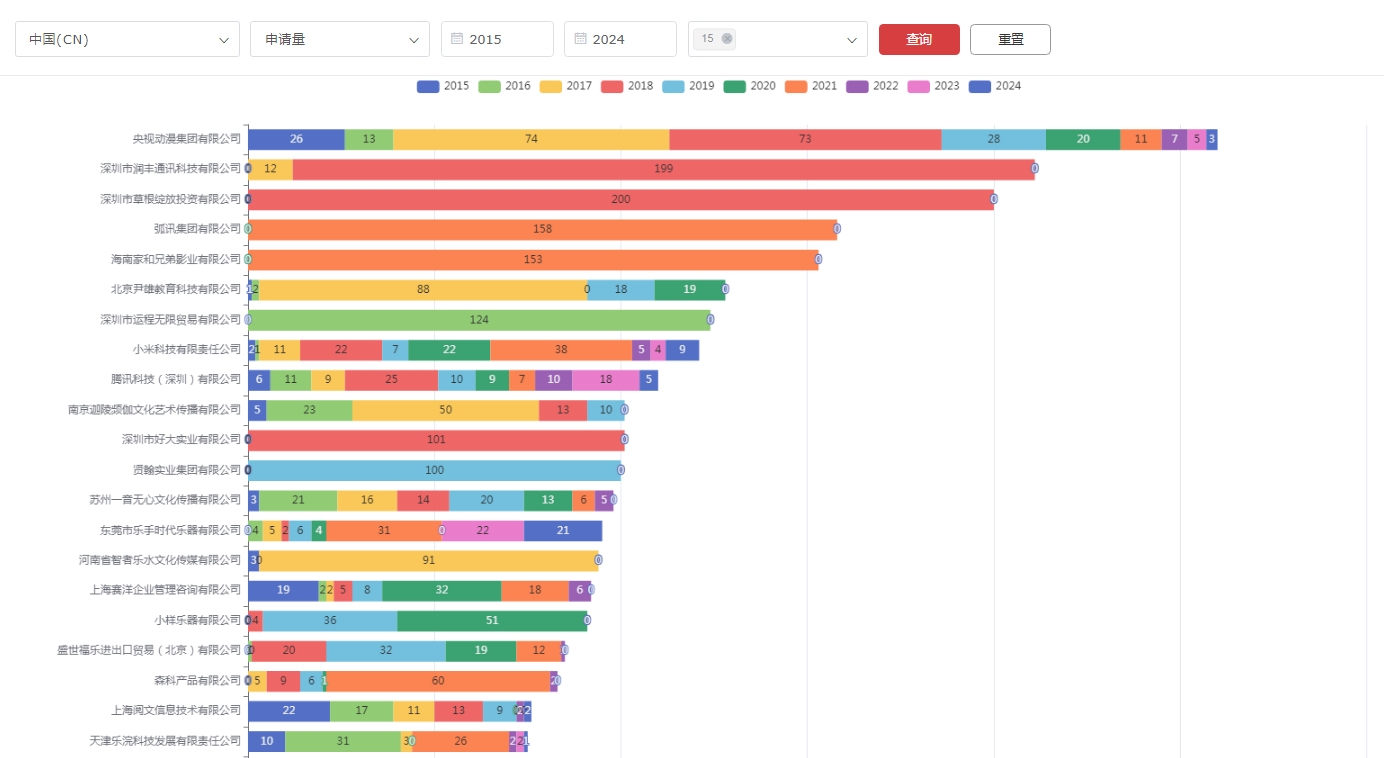Select the 盛世福乐进出口贸易（北京）有限公司 label
Viewport: 1384px width, 758px height.
coord(149,650)
